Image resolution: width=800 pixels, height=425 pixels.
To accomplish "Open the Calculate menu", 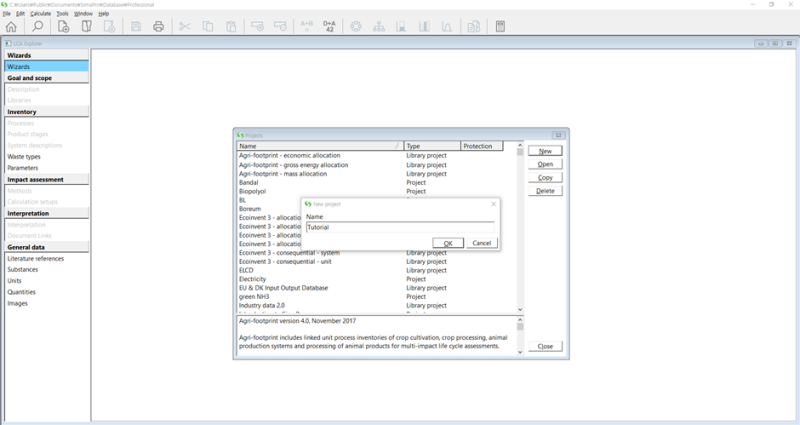I will (40, 14).
